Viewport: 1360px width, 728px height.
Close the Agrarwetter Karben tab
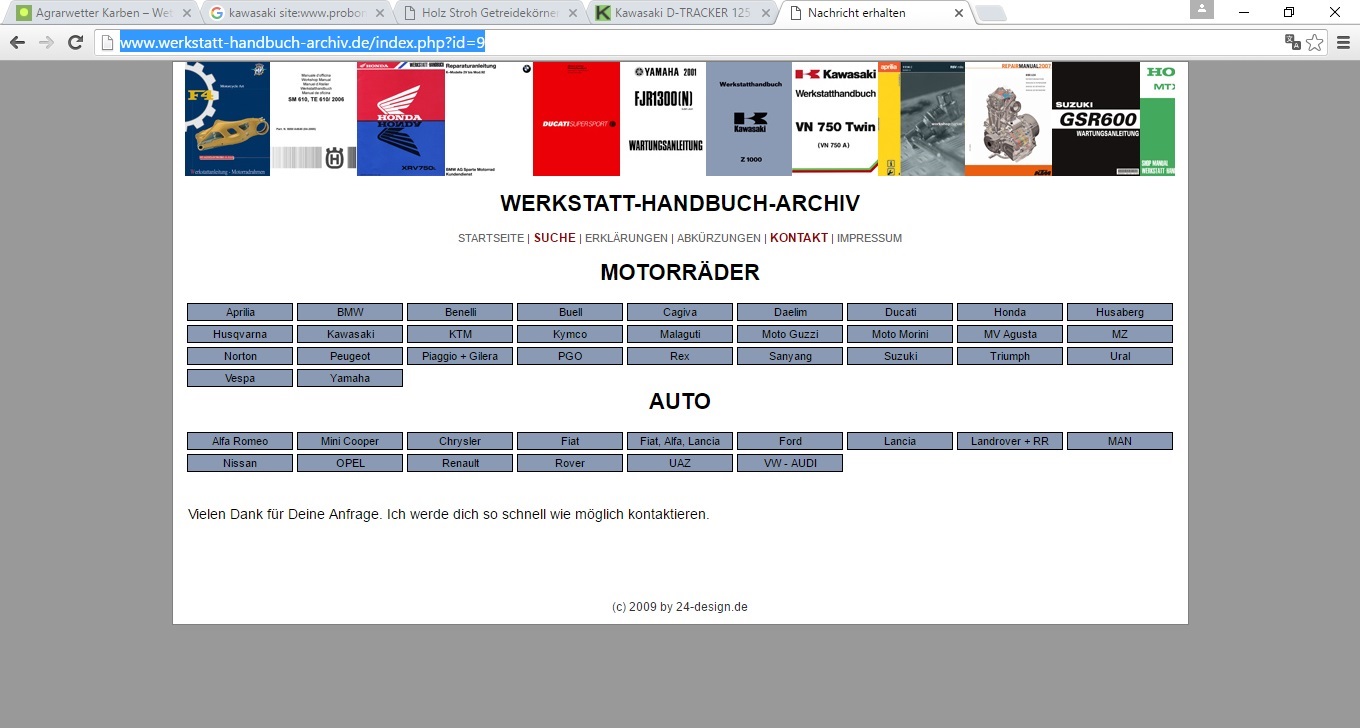click(x=185, y=13)
